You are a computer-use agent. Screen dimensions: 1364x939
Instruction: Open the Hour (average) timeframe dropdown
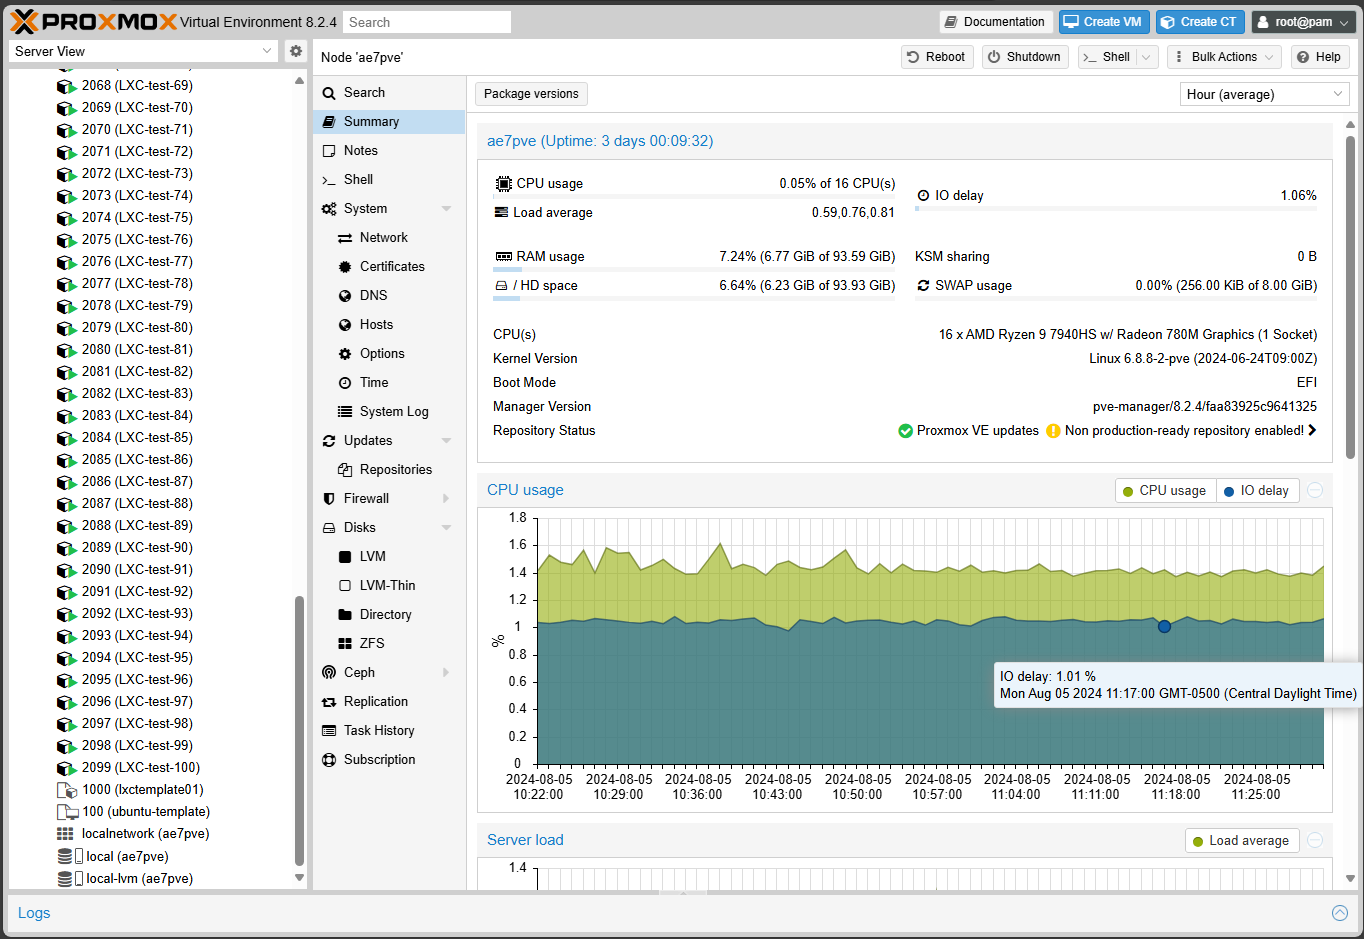pos(1264,94)
